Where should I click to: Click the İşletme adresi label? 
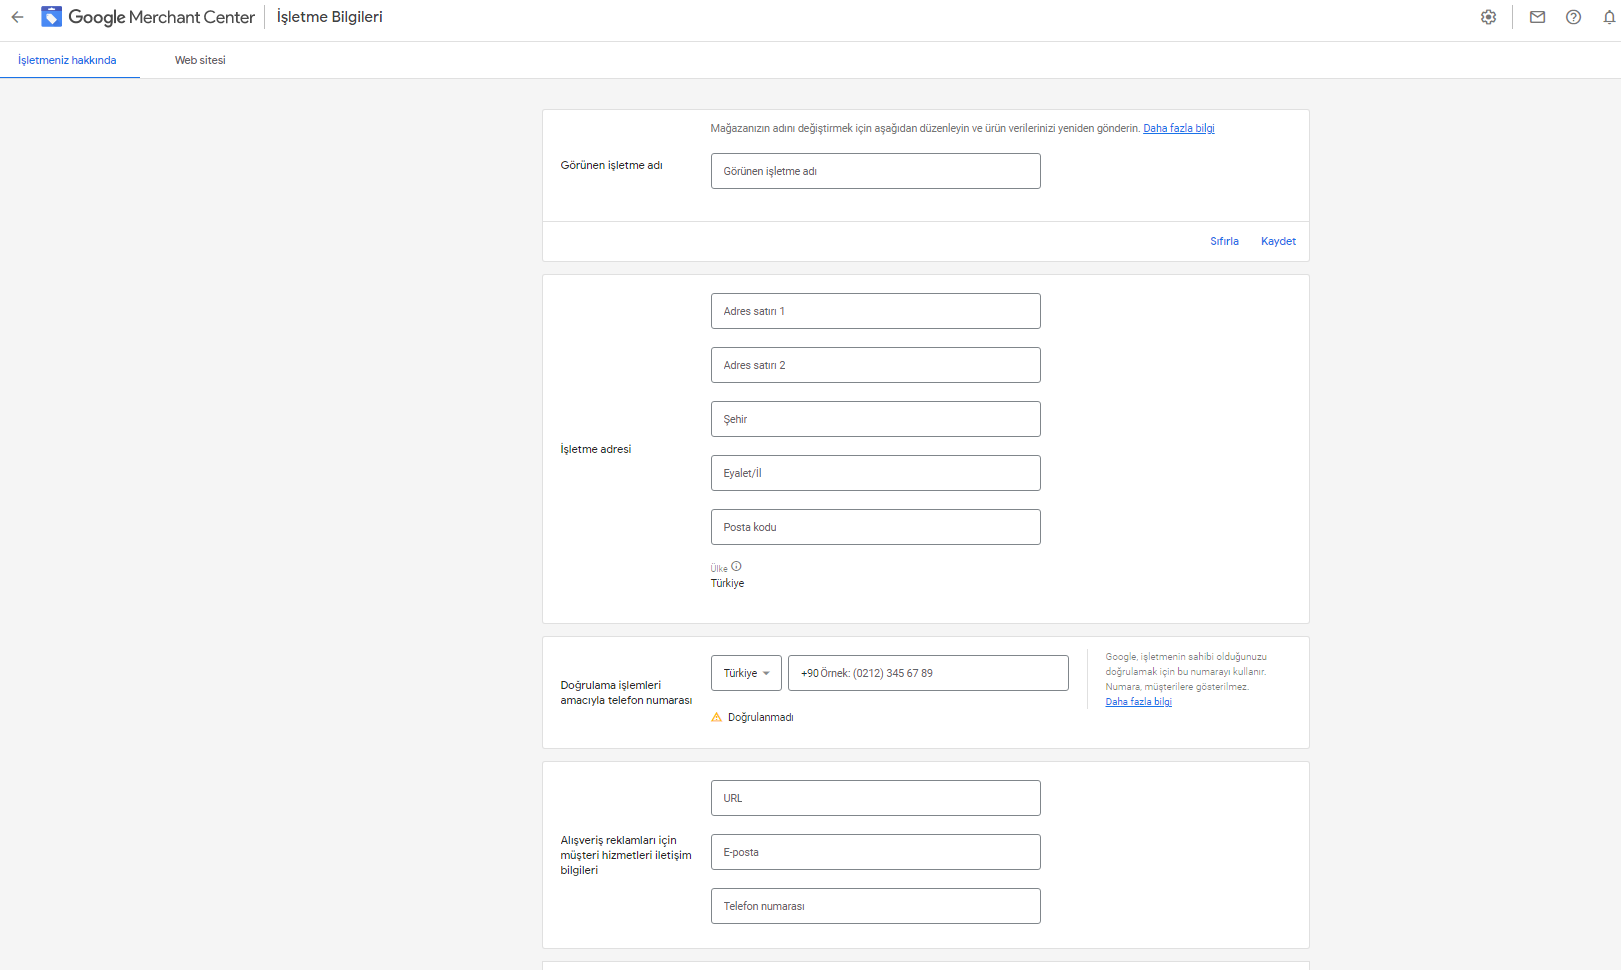[595, 449]
